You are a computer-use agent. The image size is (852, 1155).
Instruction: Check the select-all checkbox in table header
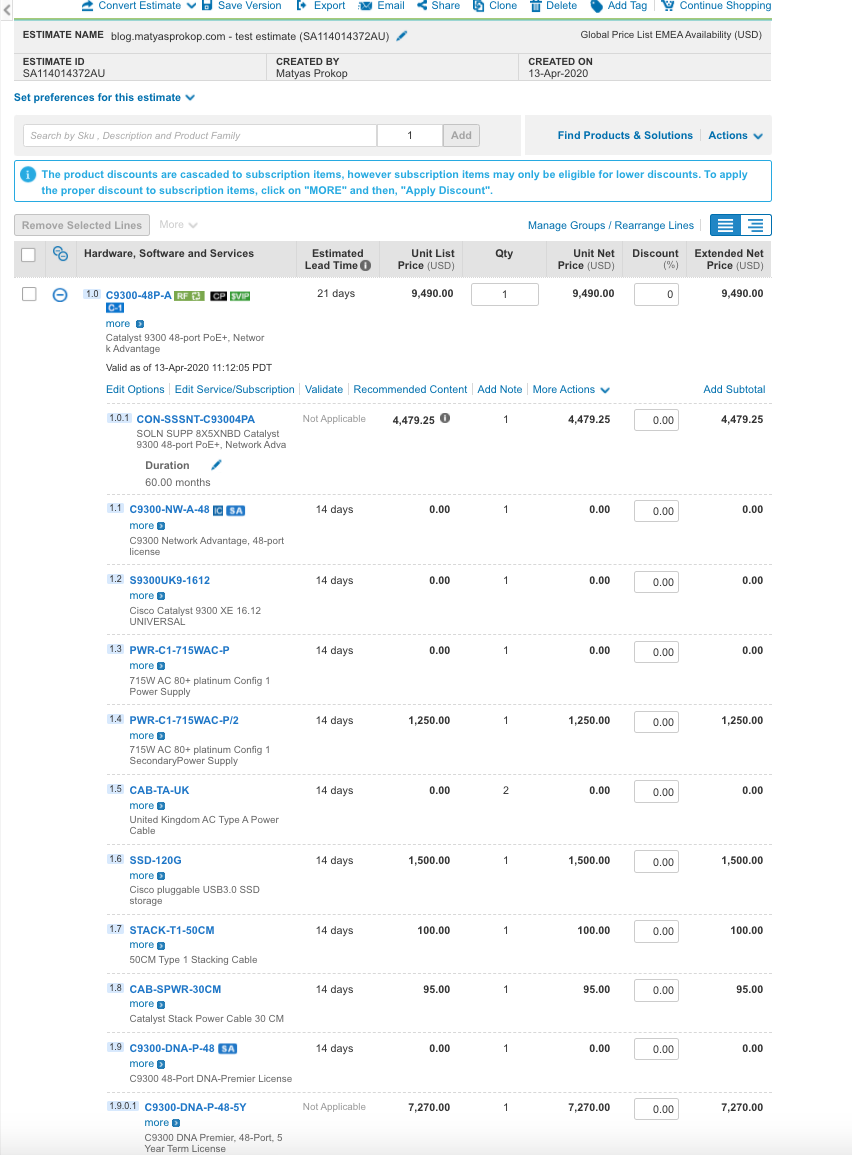coord(29,255)
